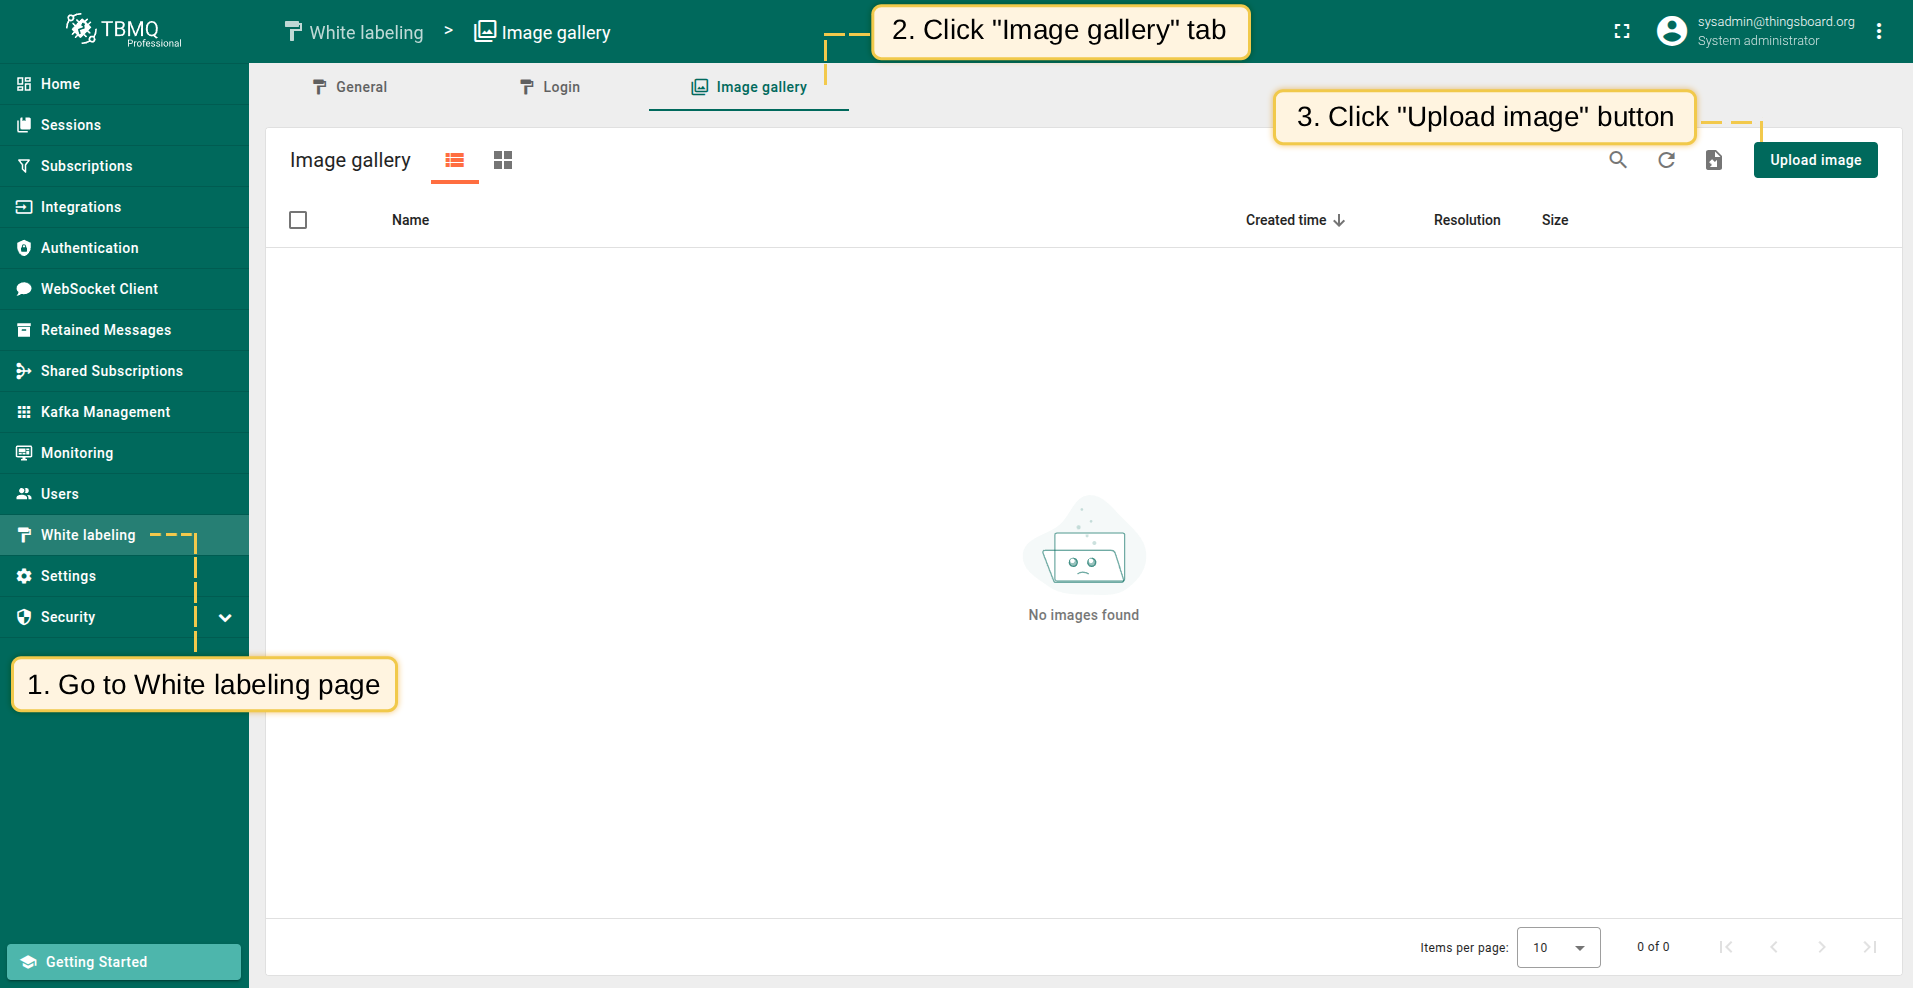
Task: Refresh the image gallery list
Action: pos(1666,160)
